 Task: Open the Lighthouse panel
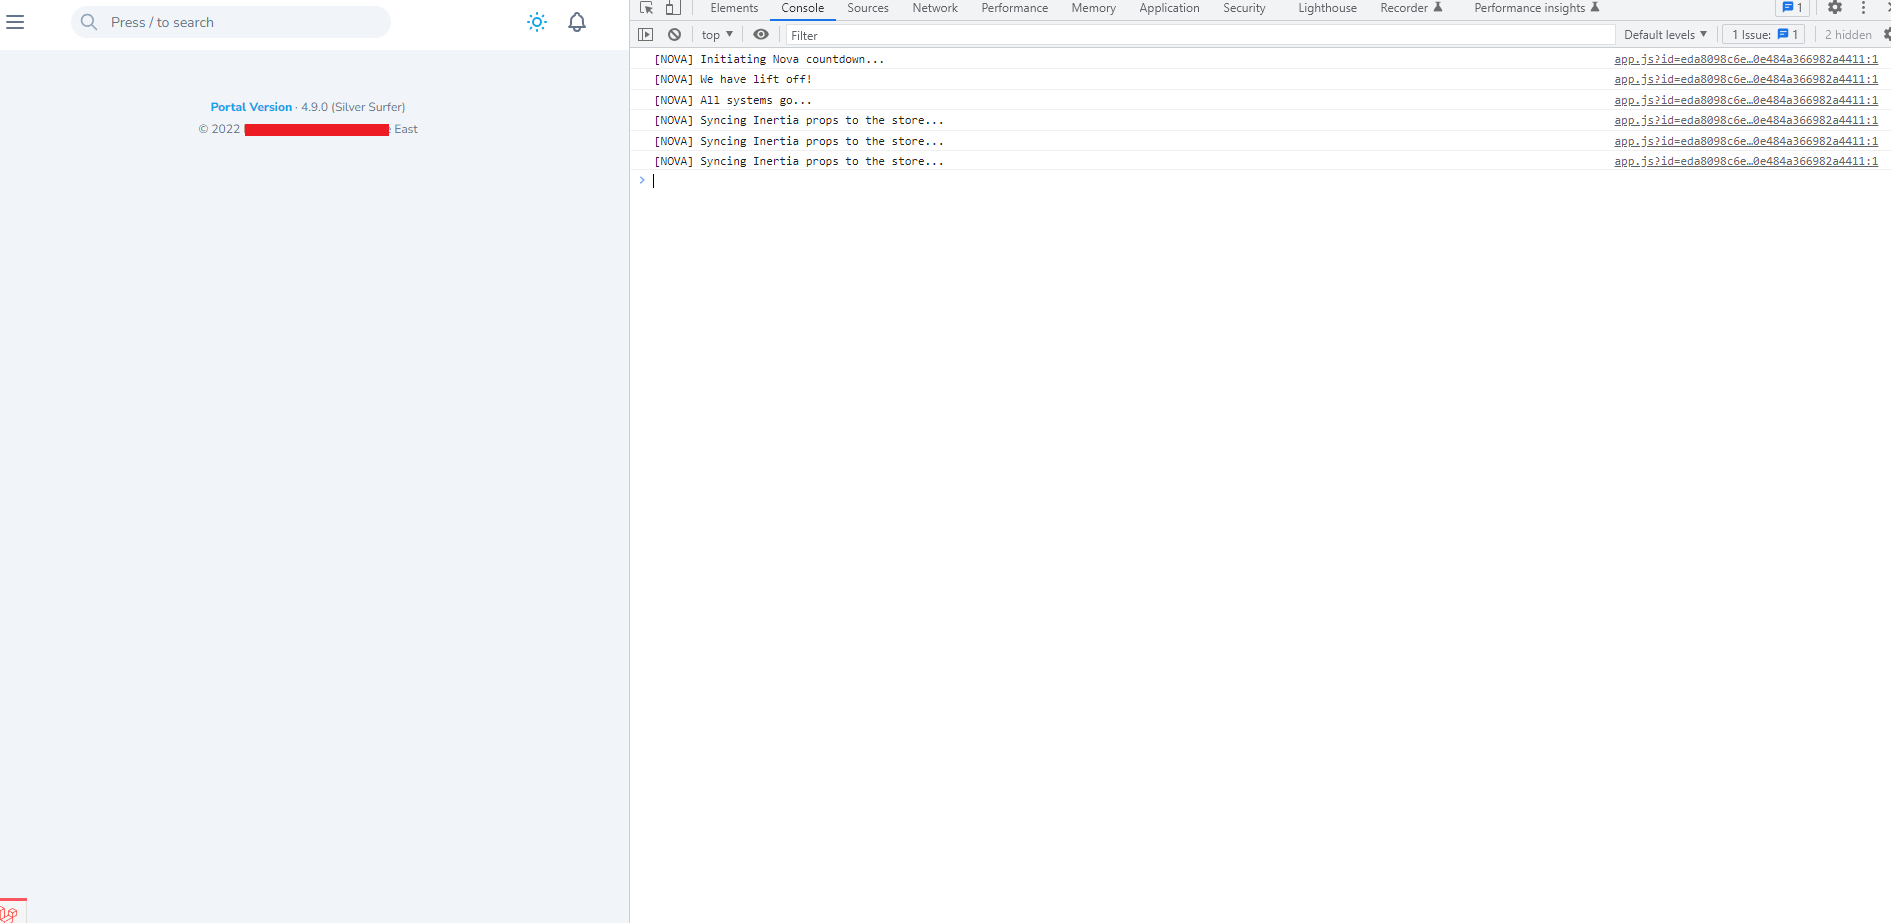tap(1326, 8)
